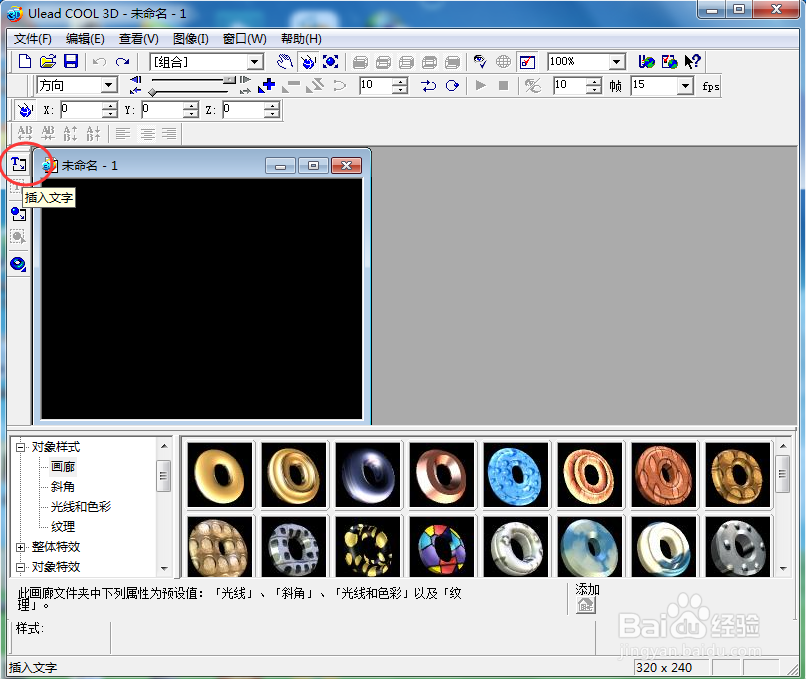This screenshot has width=806, height=679.
Task: Toggle ping-pong mode icon
Action: pos(428,85)
